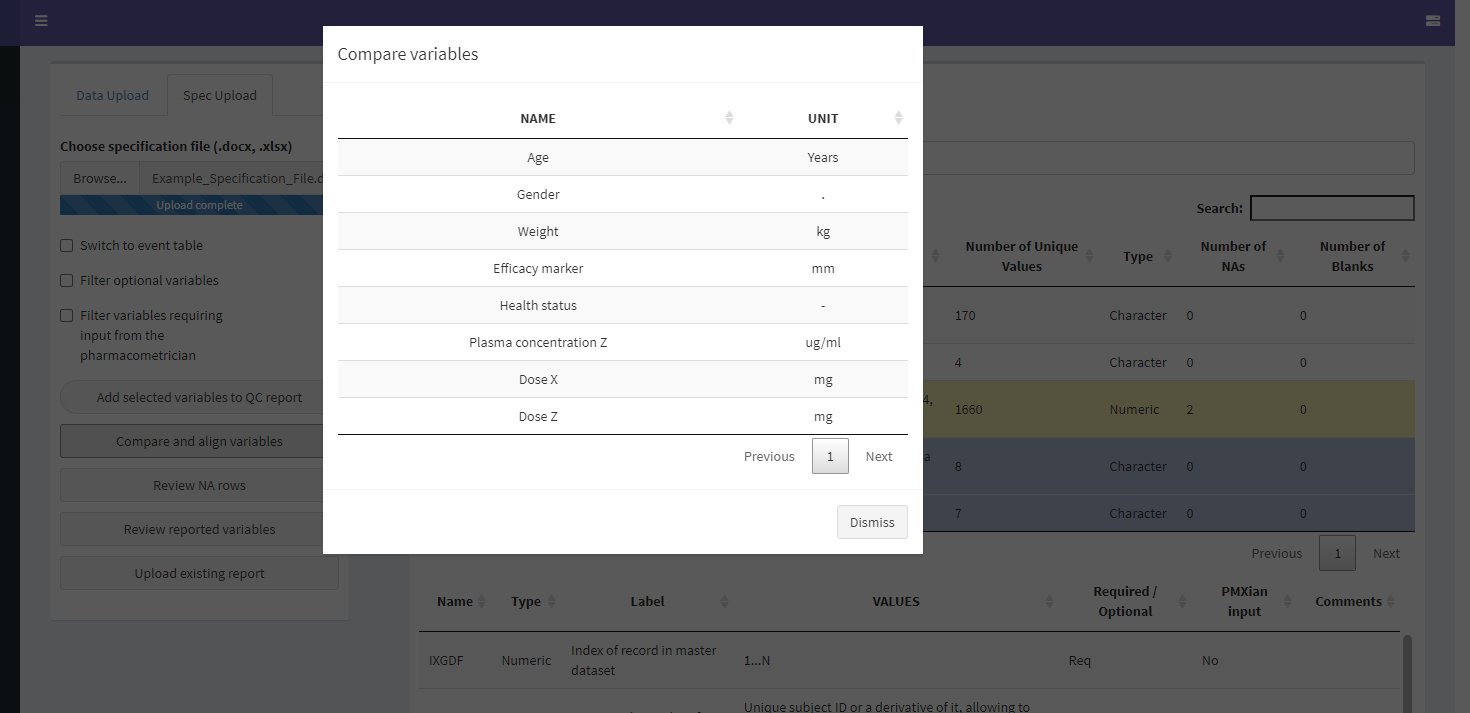Click the ug/ml unit cell
Image resolution: width=1470 pixels, height=713 pixels.
tap(823, 342)
